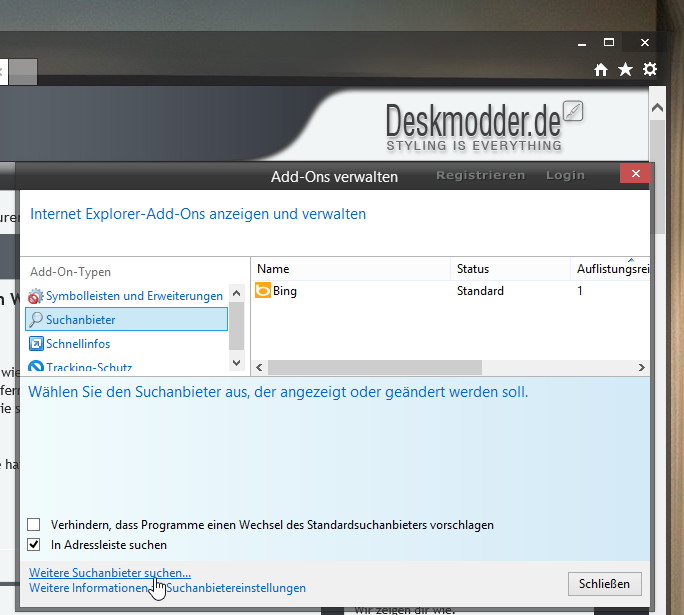Click the Auflistungsreihenfolge column header
The width and height of the screenshot is (684, 615).
[610, 269]
